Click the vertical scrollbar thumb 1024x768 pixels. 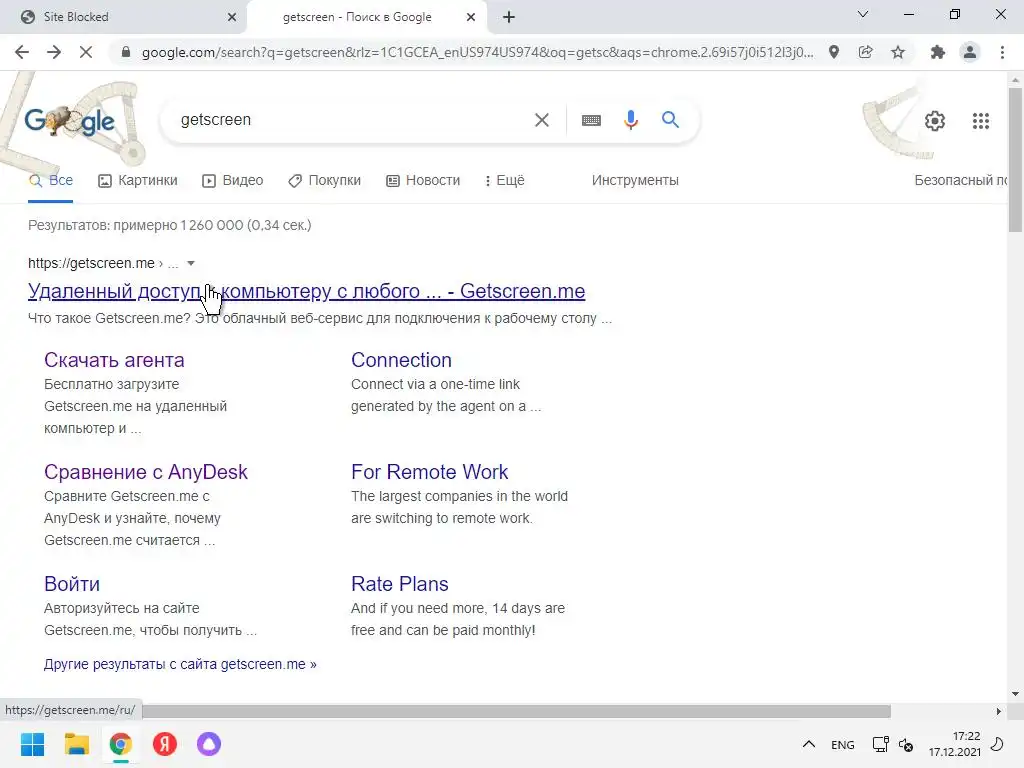tap(1015, 159)
